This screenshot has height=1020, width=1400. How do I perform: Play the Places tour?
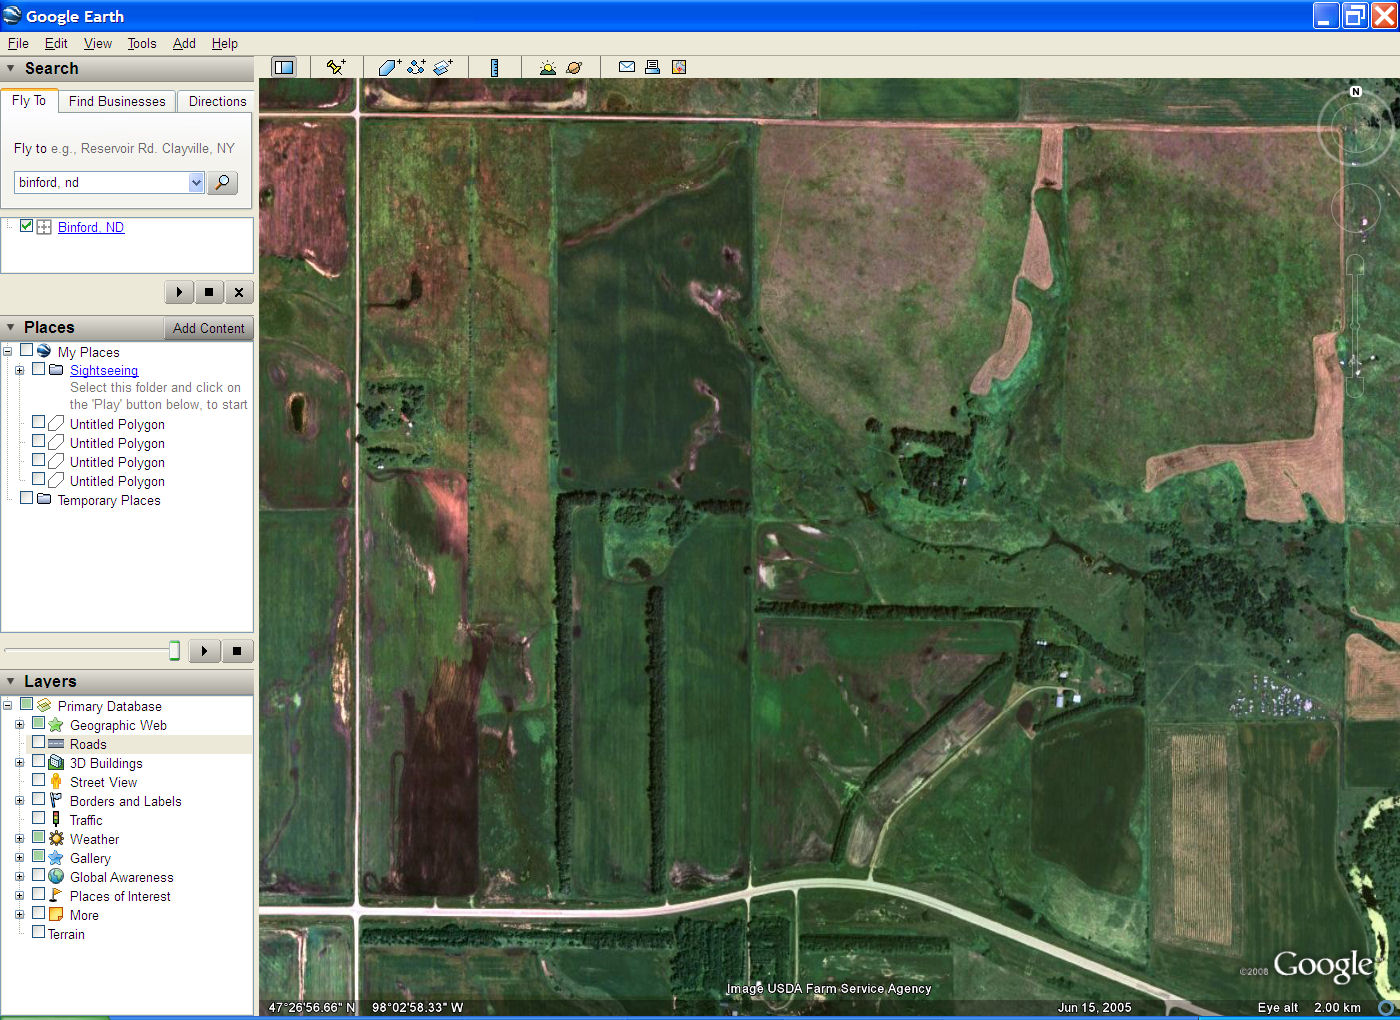204,651
